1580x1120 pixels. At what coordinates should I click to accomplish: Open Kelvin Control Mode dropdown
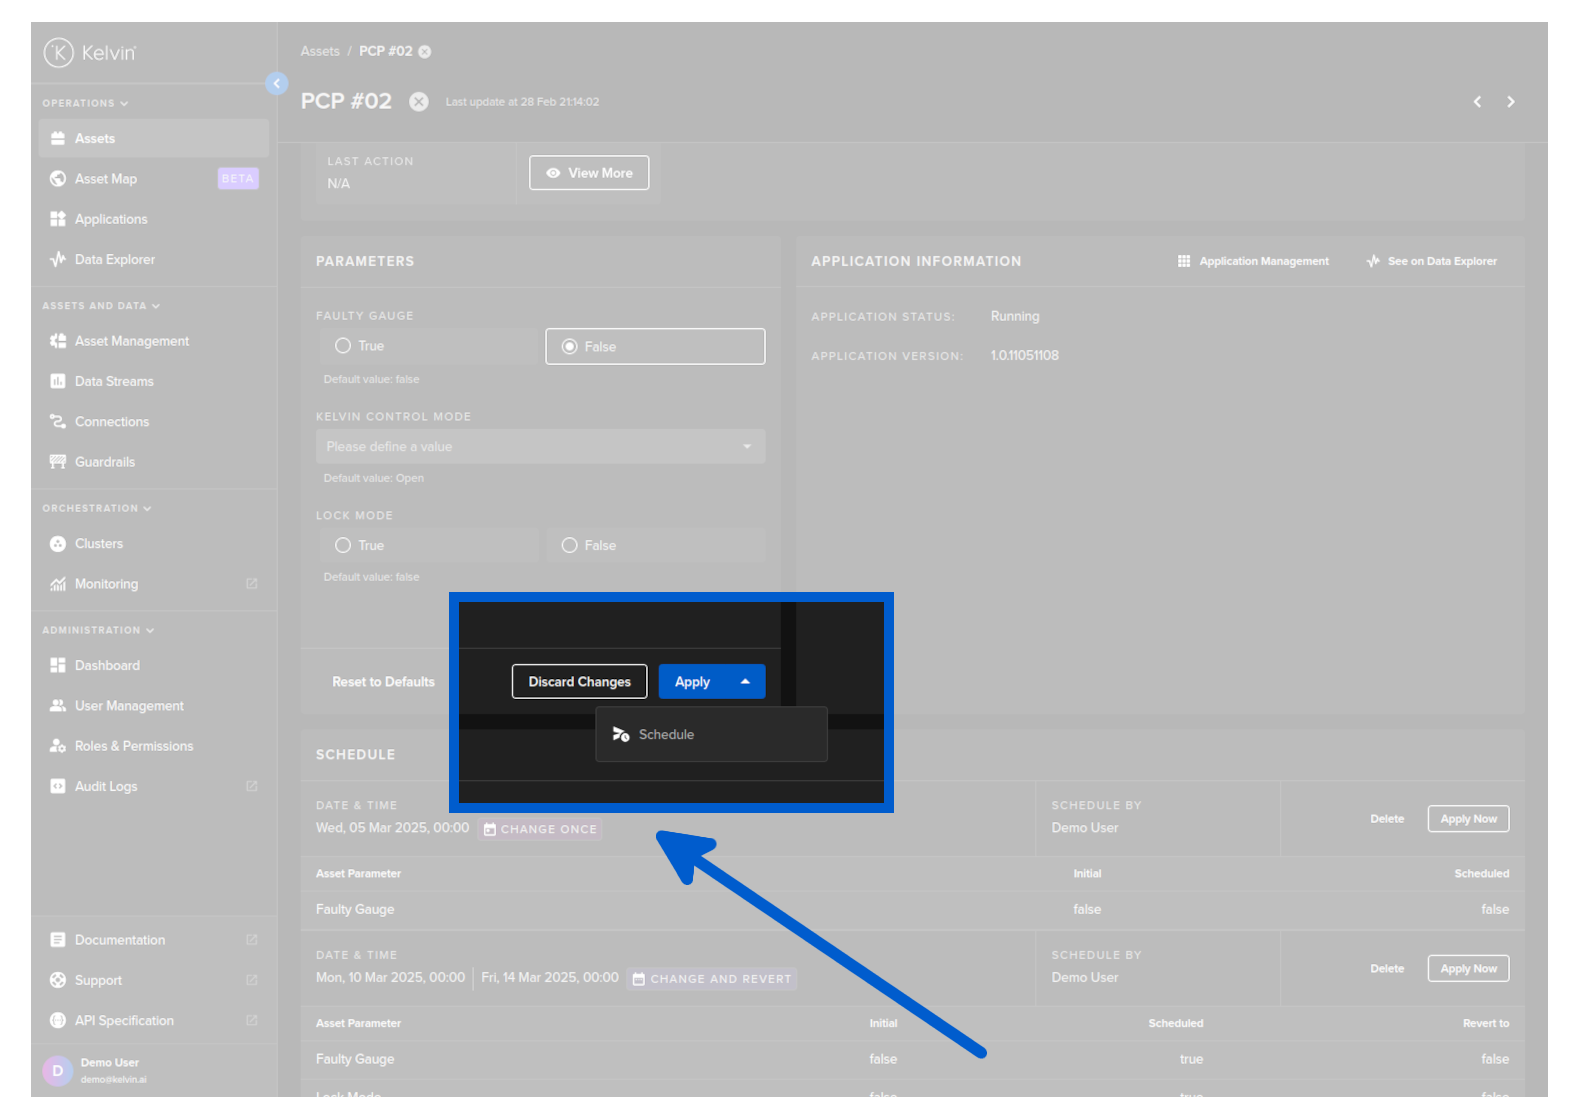pos(540,447)
